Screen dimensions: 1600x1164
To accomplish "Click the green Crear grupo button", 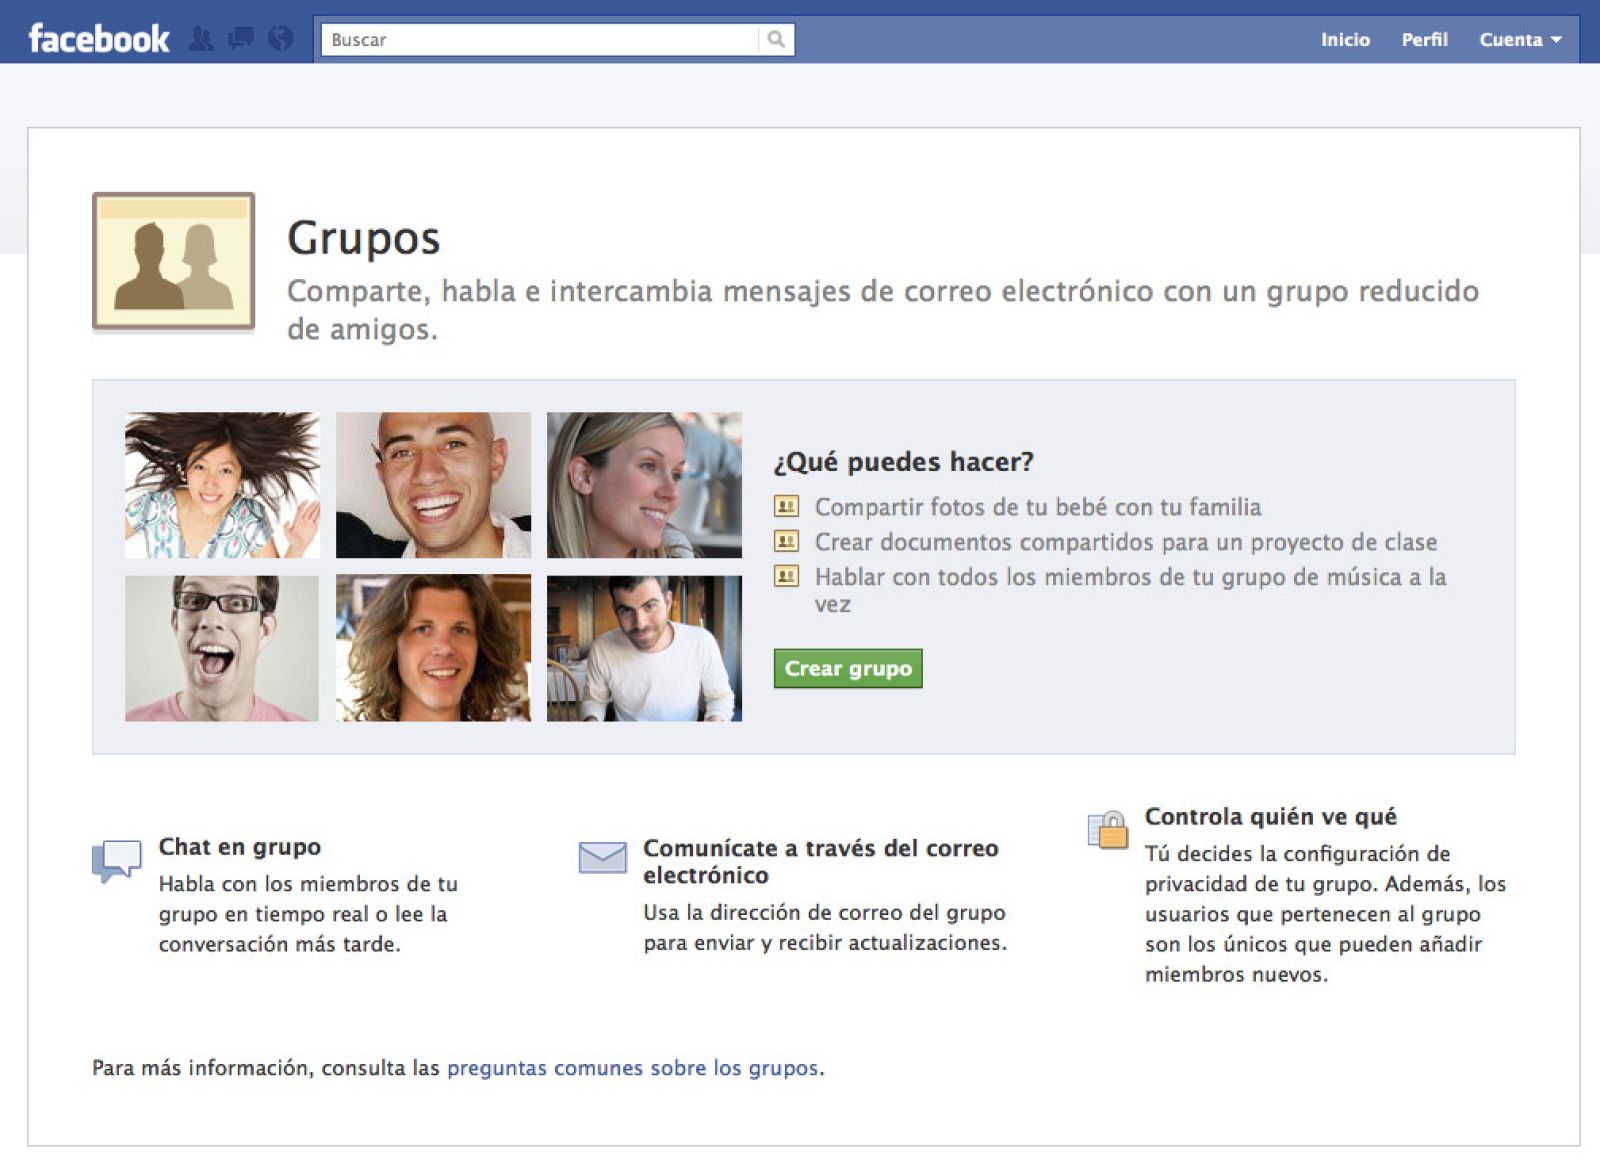I will click(848, 668).
